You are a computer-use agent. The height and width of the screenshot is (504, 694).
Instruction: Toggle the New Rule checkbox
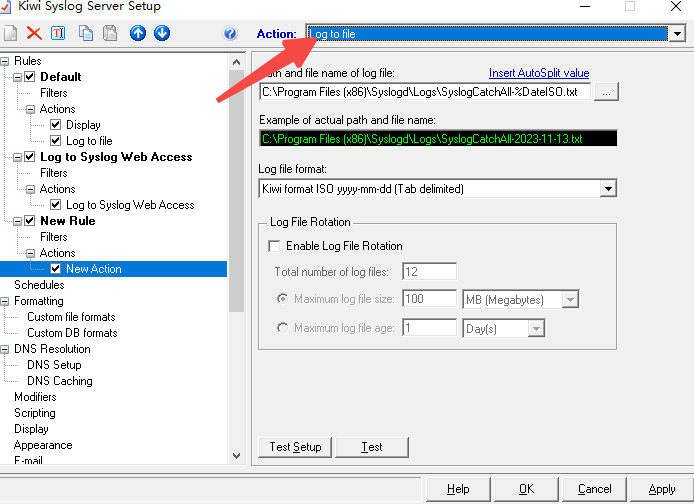click(x=30, y=220)
